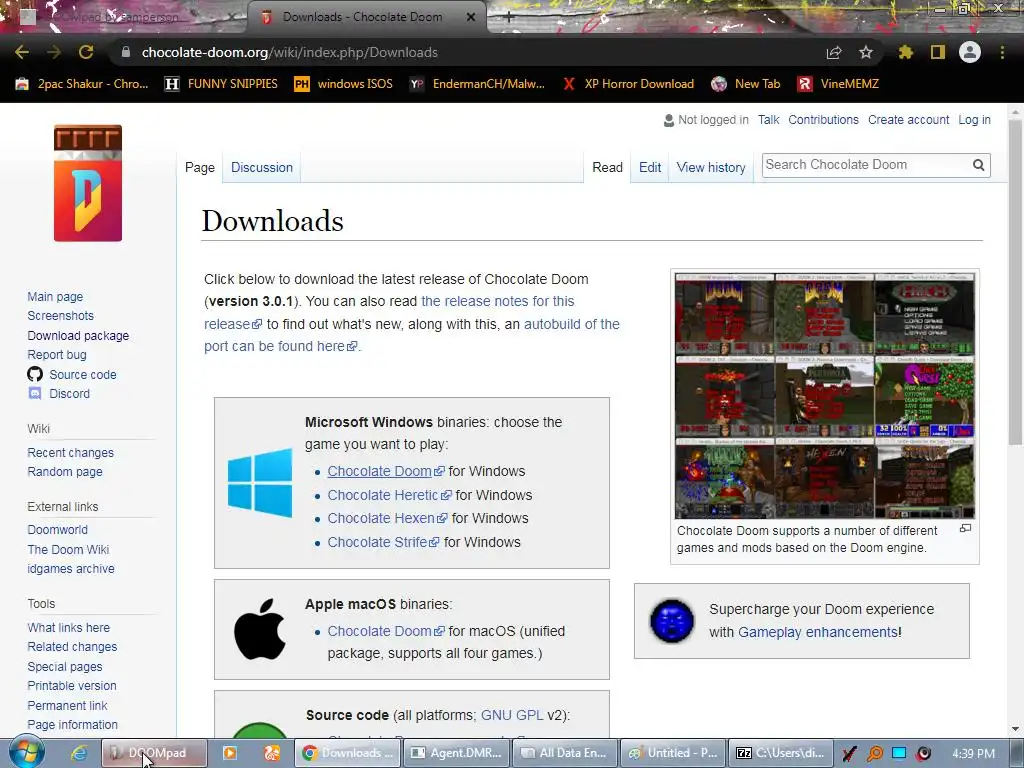Select the Read tab

(x=607, y=167)
